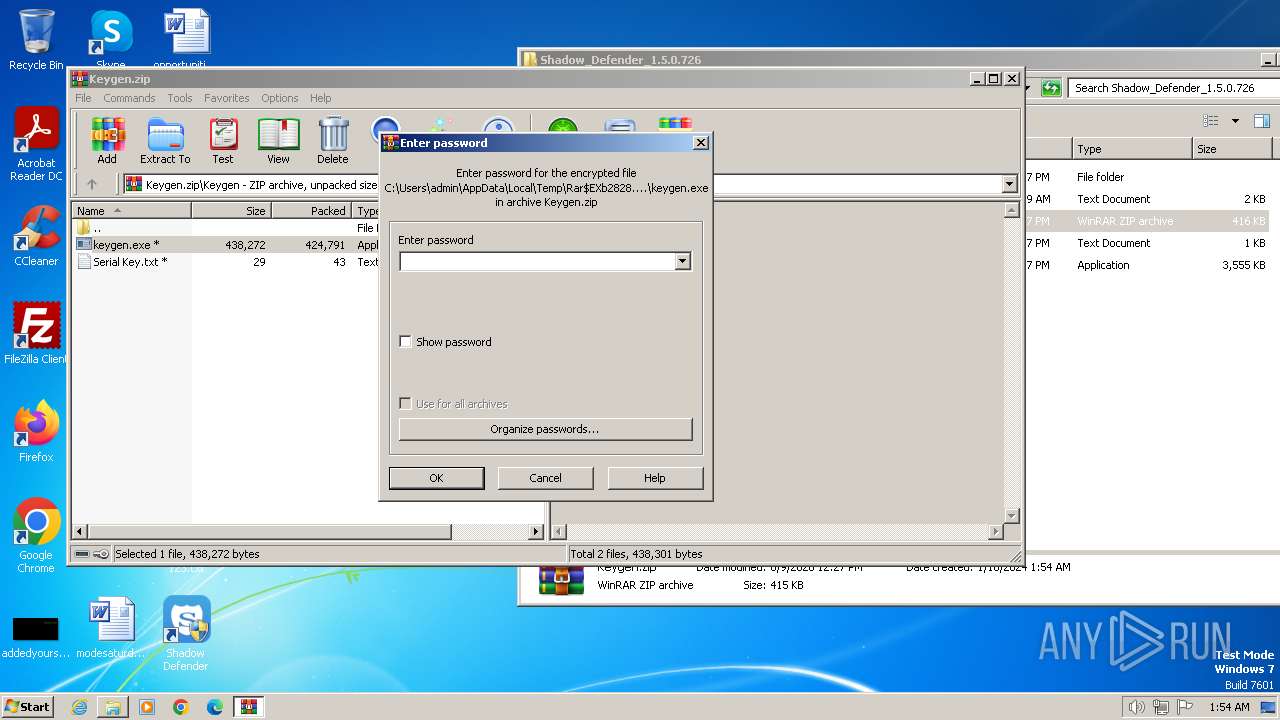
Task: Click the volume speaker tray icon
Action: 1136,707
